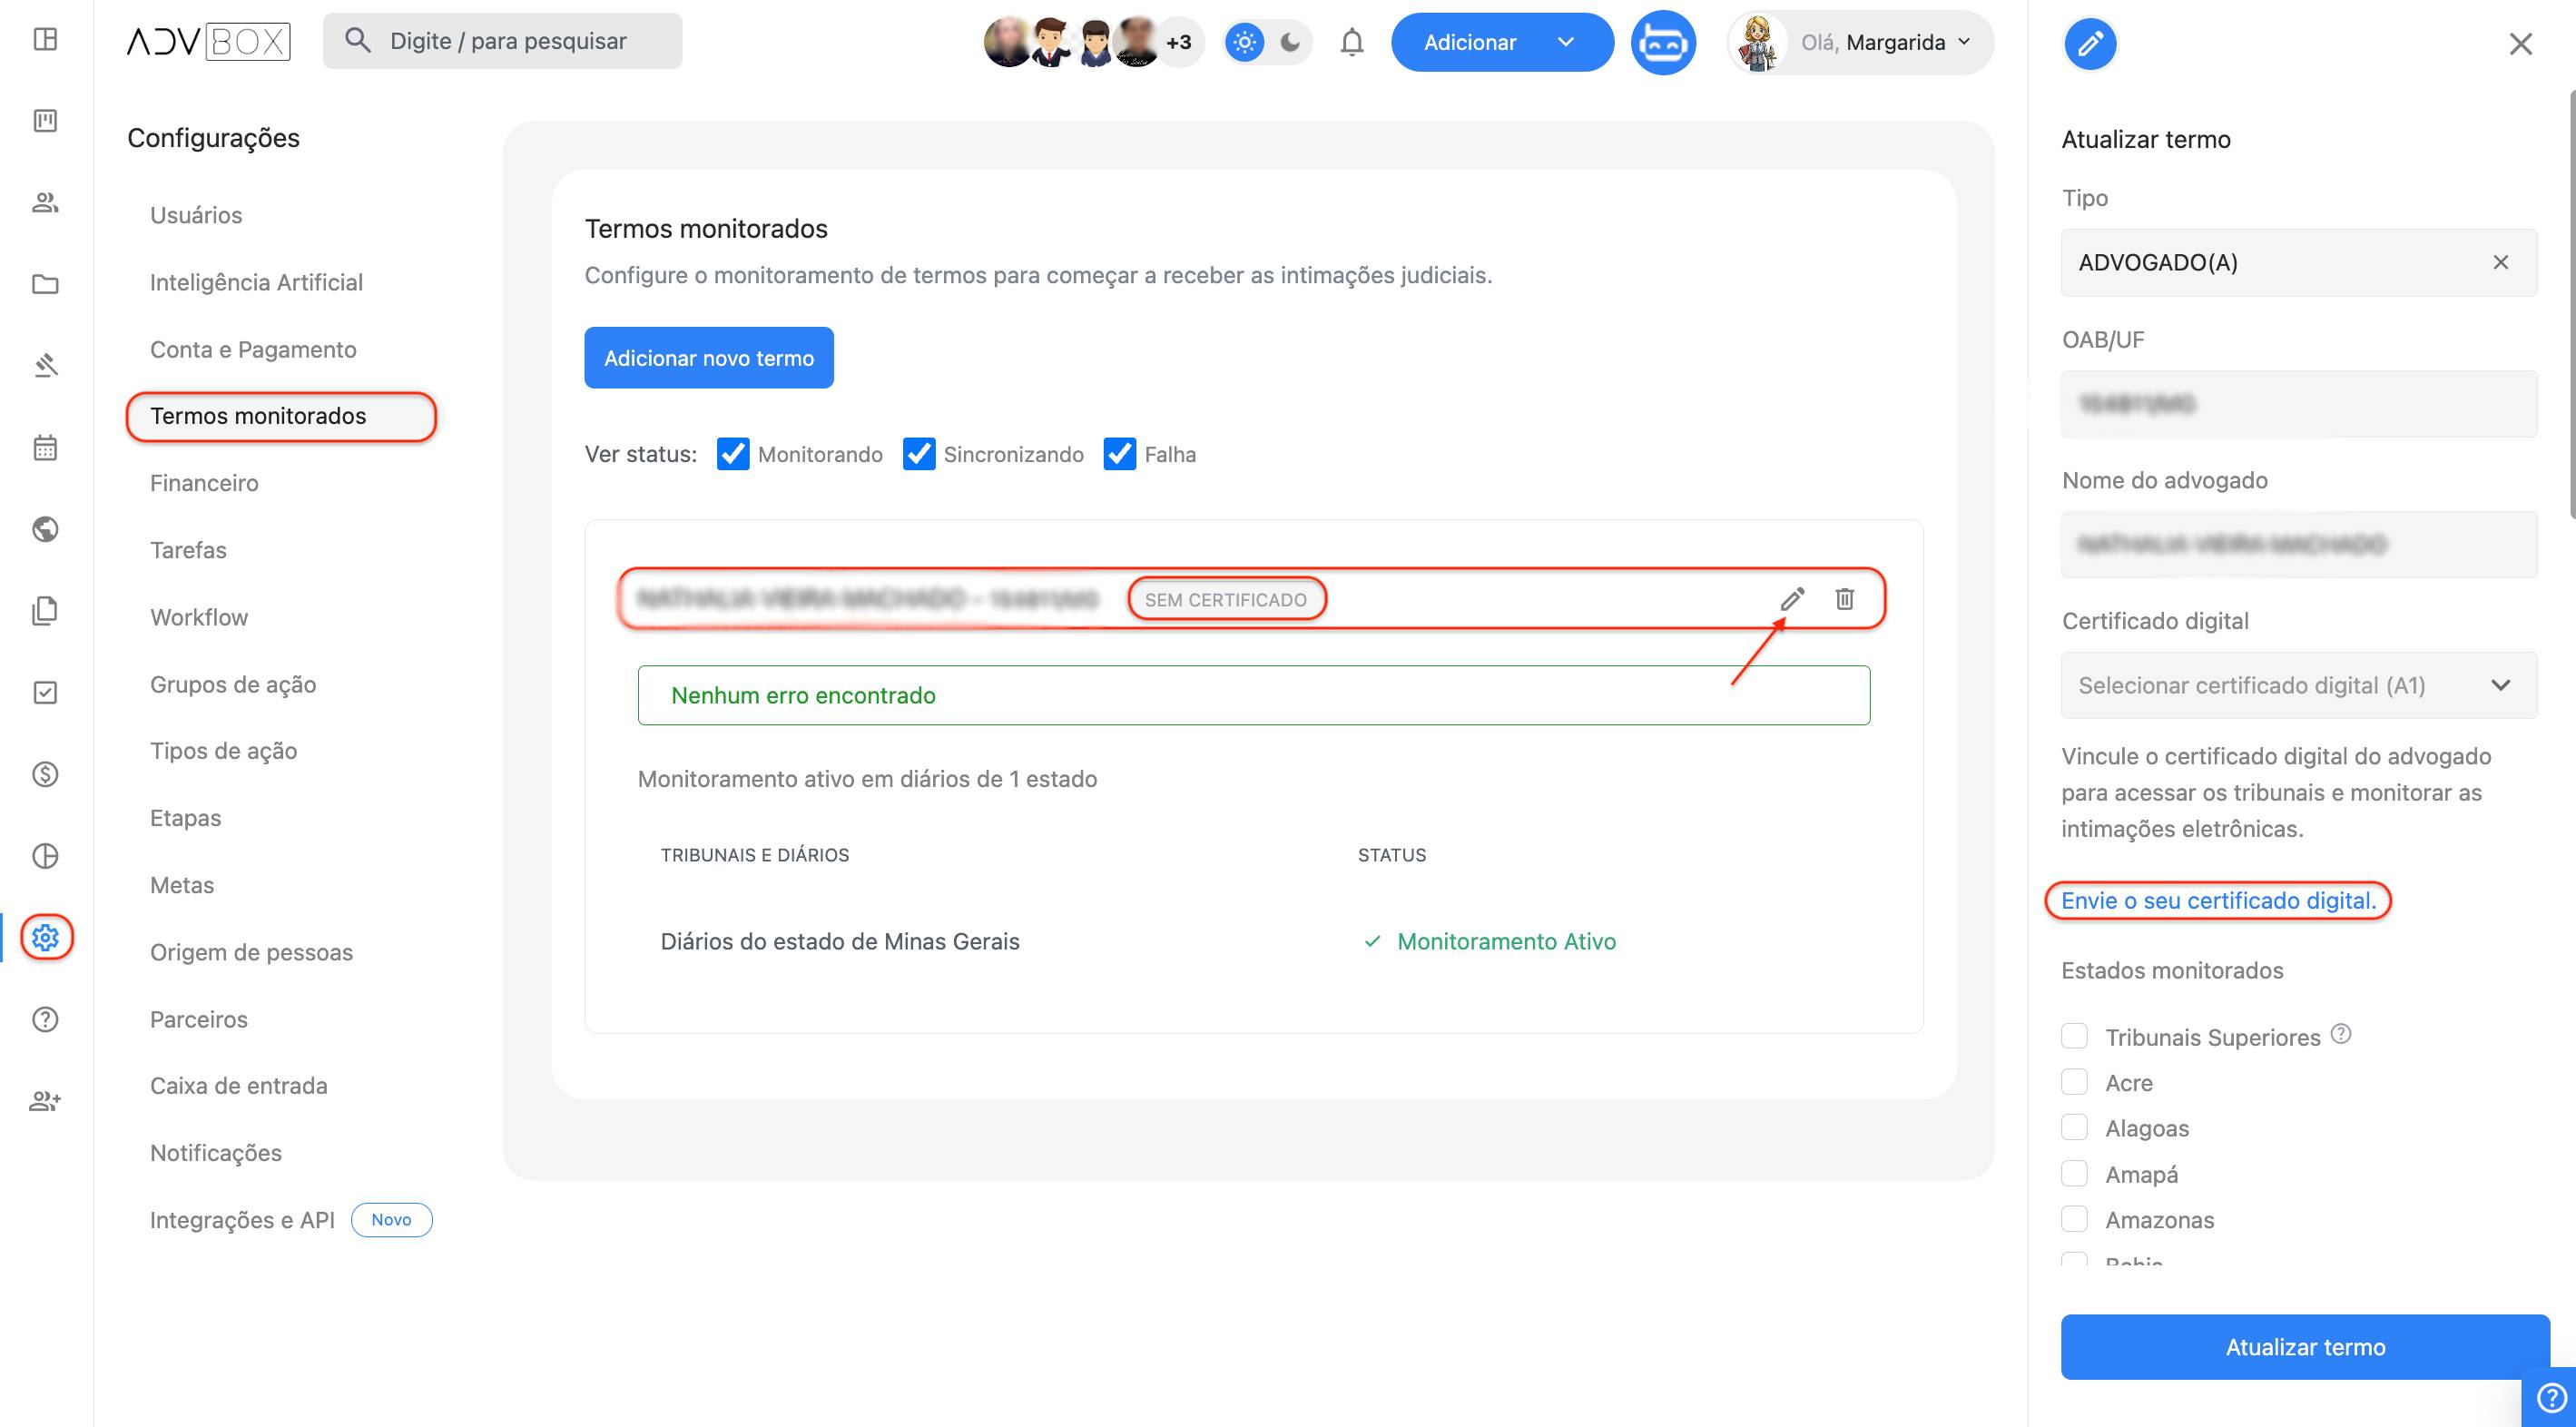The width and height of the screenshot is (2576, 1427).
Task: Open the Financeiro settings section
Action: (x=204, y=483)
